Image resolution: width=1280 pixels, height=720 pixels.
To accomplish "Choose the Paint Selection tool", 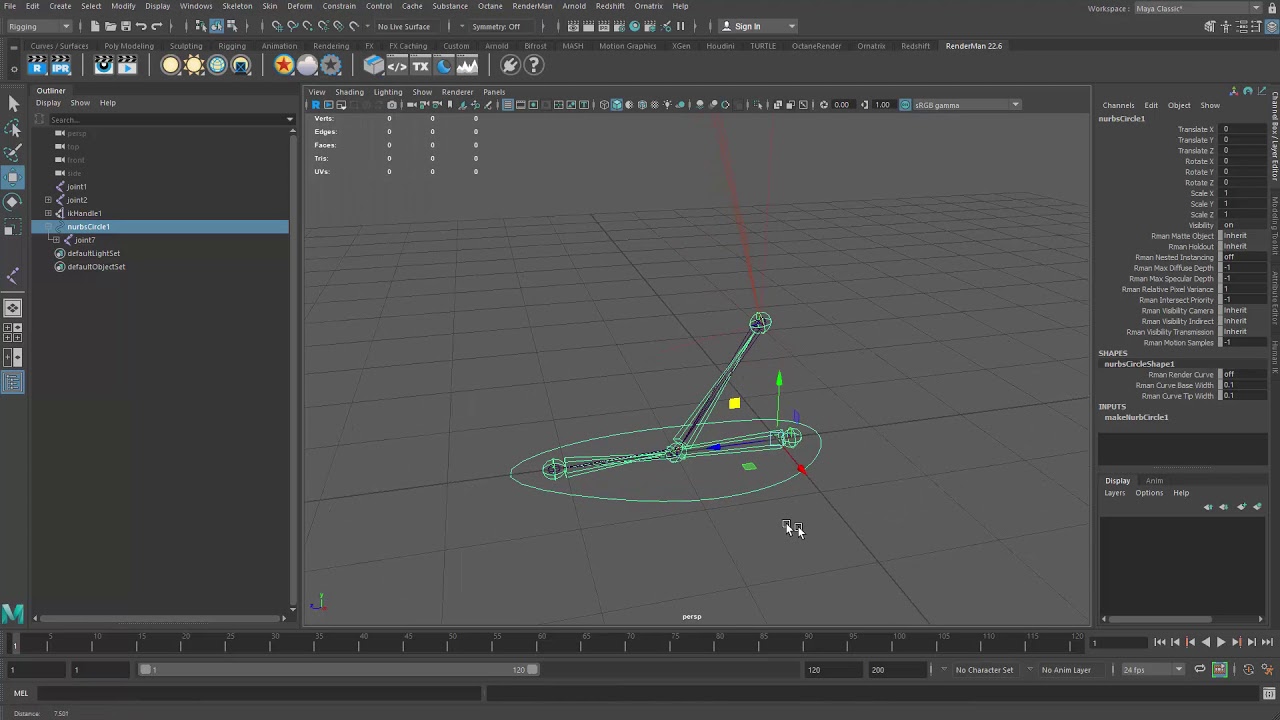I will 13,153.
